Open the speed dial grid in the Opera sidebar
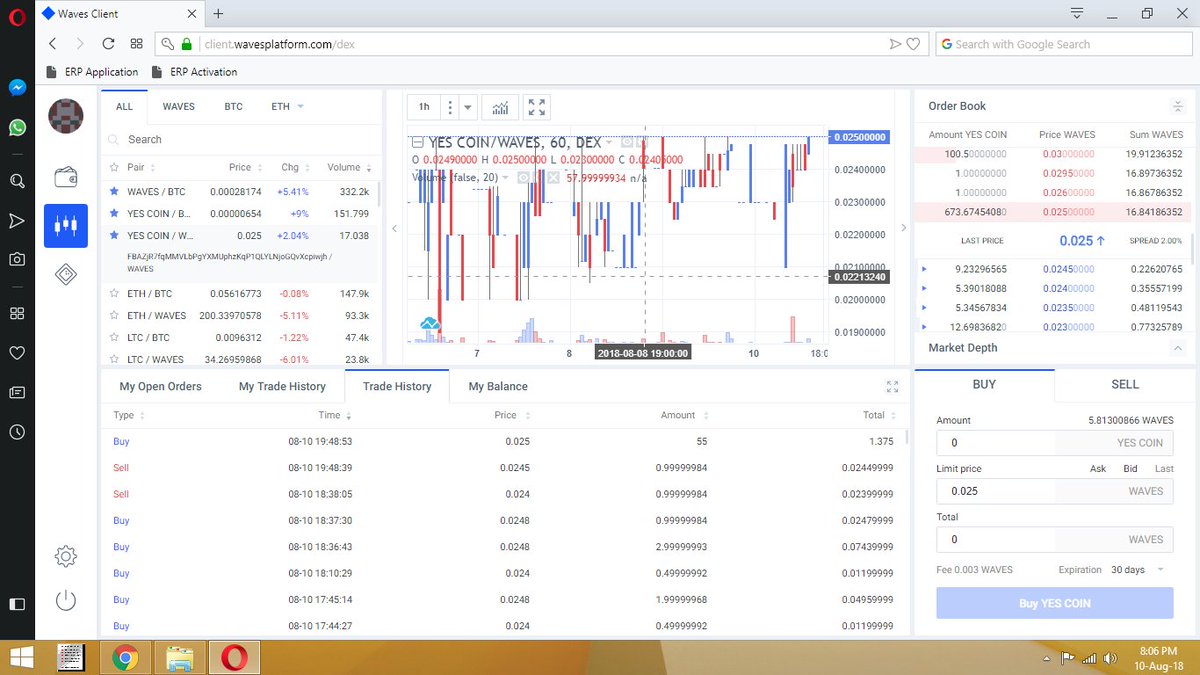 point(17,313)
